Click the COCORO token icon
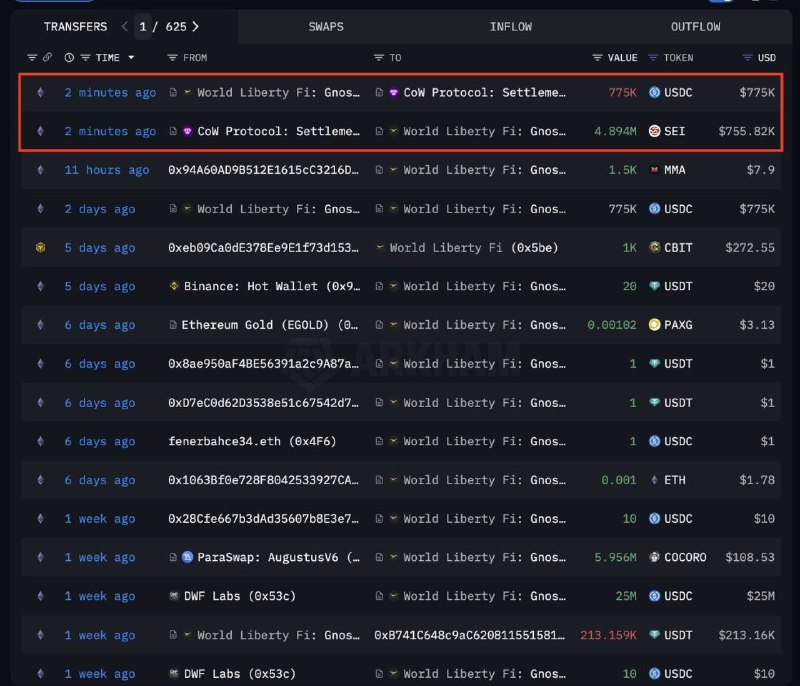Viewport: 800px width, 686px height. pyautogui.click(x=654, y=557)
